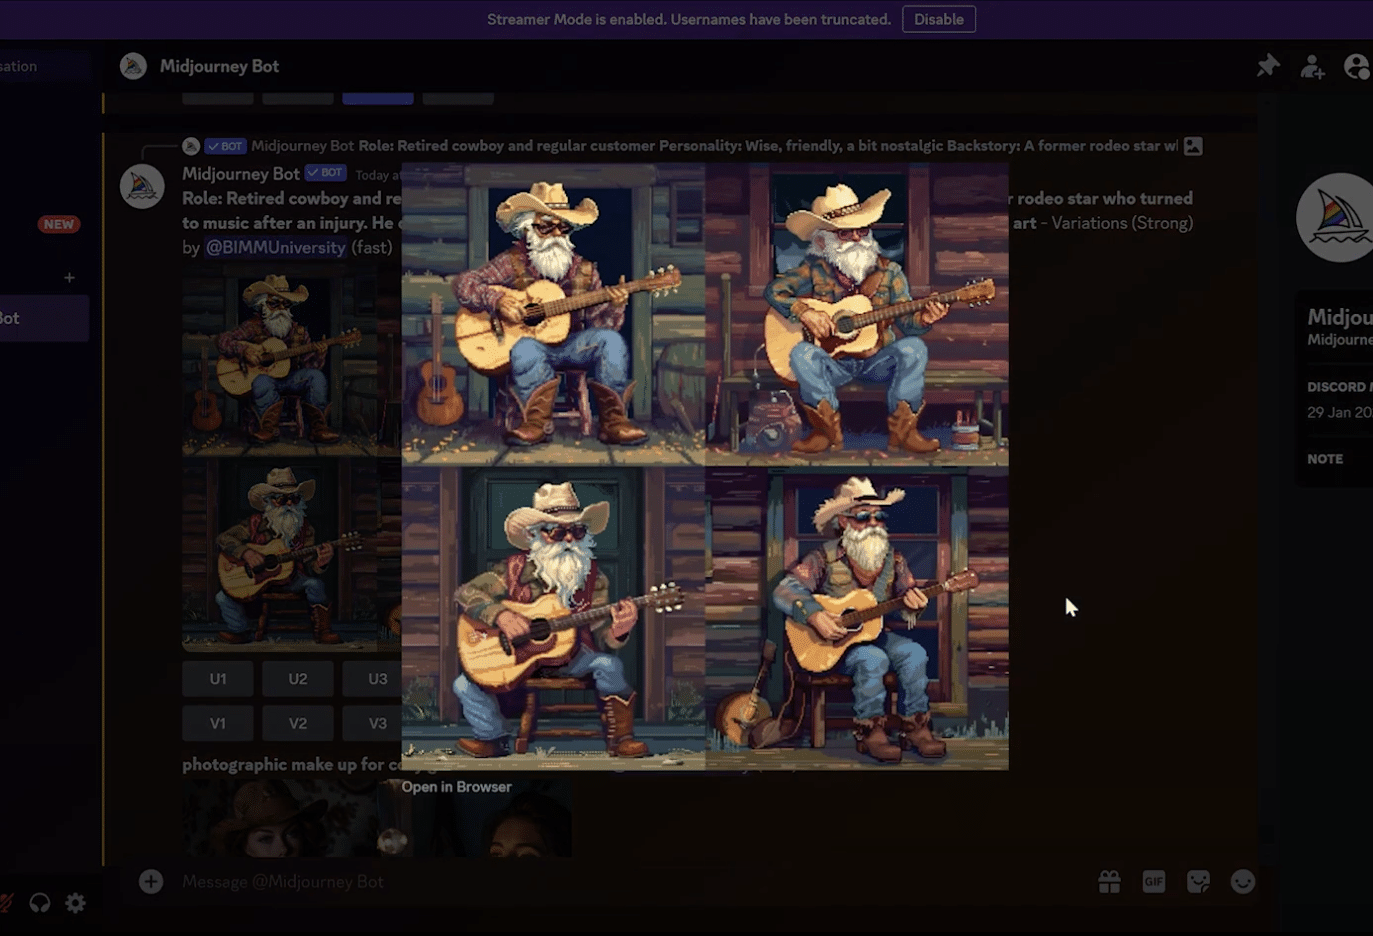This screenshot has height=936, width=1373.
Task: Open pinned messages with the pin icon
Action: [x=1267, y=66]
